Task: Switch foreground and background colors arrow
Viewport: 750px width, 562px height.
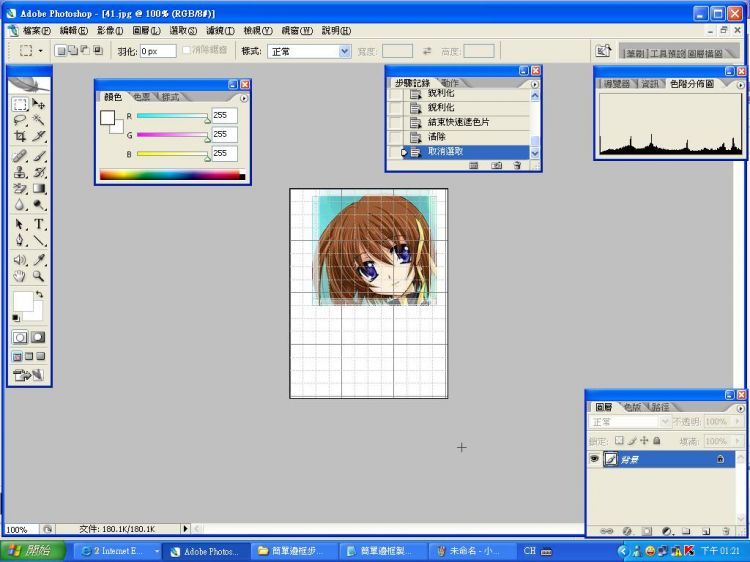Action: tap(39, 295)
